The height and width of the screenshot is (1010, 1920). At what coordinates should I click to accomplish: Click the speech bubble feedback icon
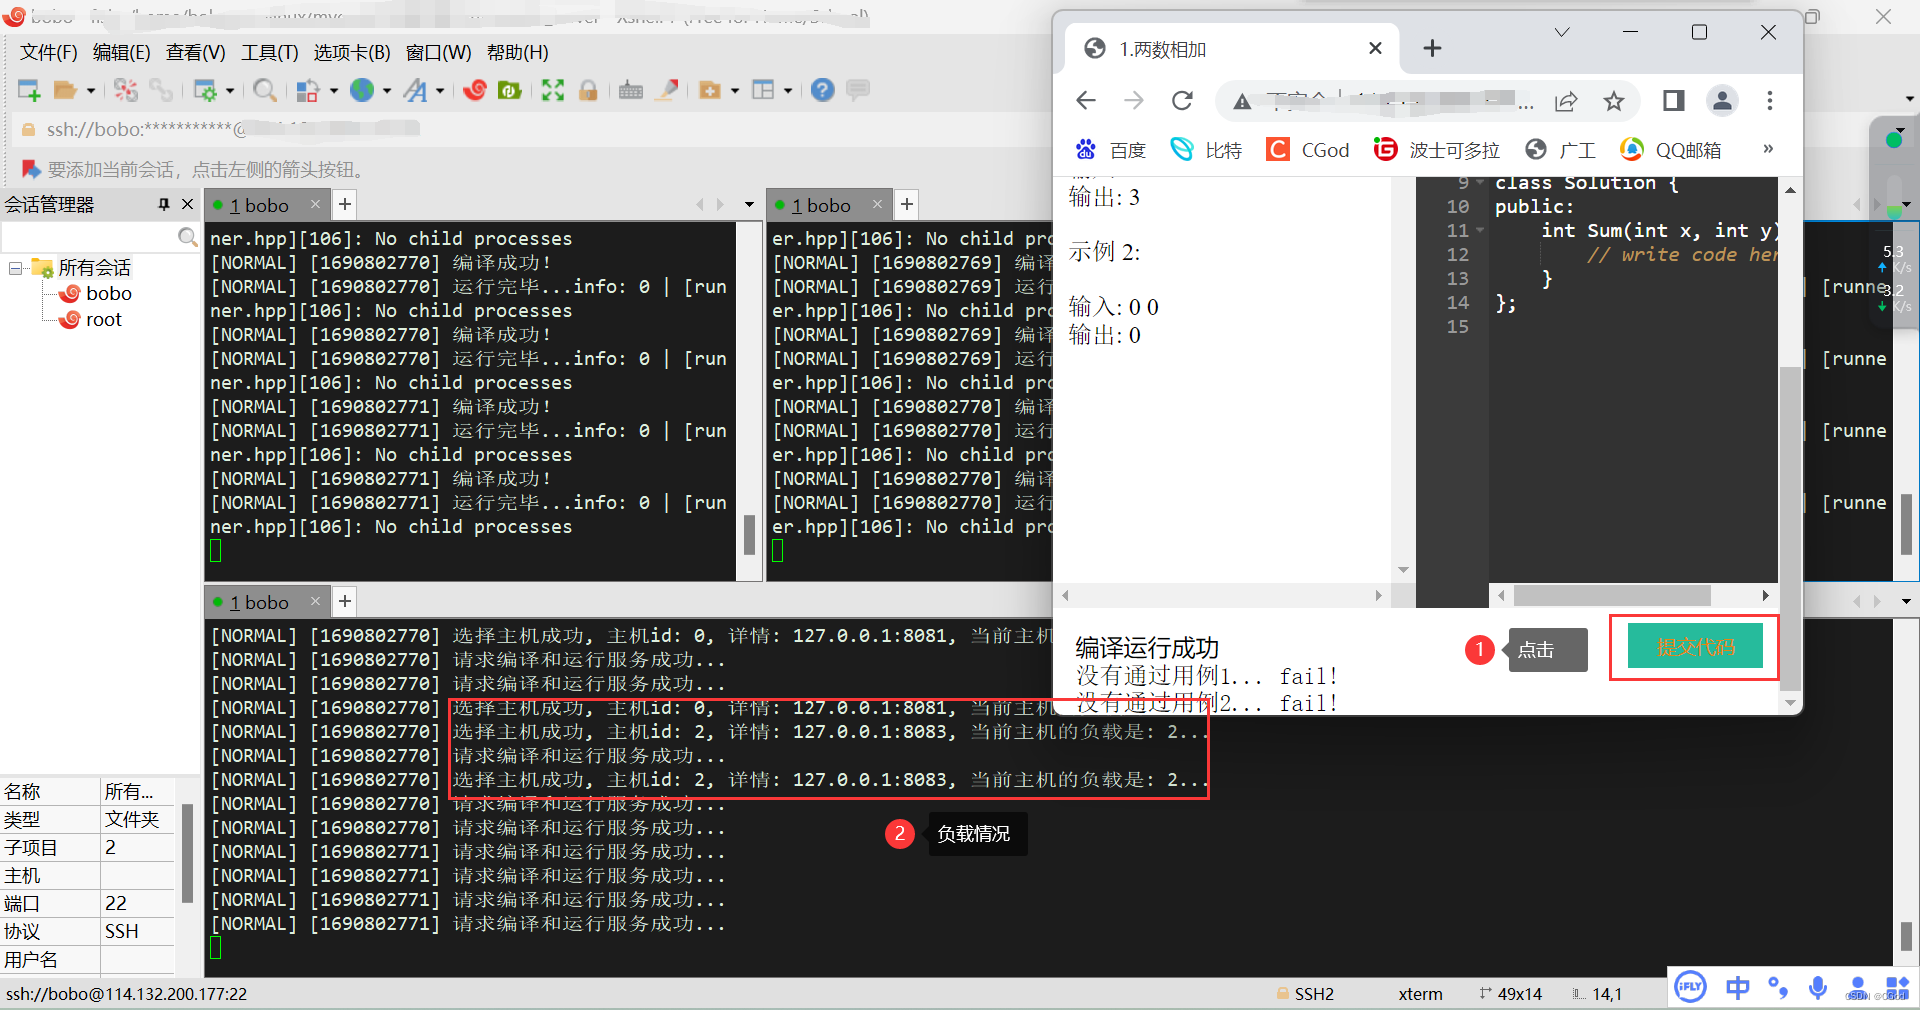(x=858, y=90)
